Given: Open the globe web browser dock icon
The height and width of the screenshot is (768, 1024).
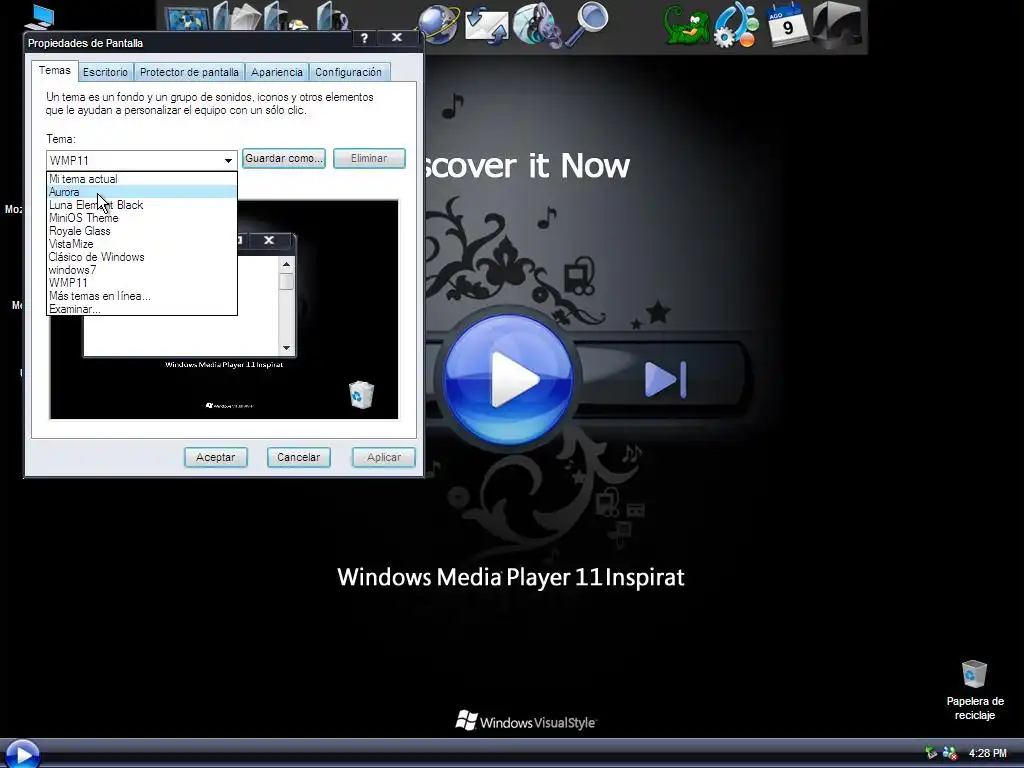Looking at the screenshot, I should point(438,24).
